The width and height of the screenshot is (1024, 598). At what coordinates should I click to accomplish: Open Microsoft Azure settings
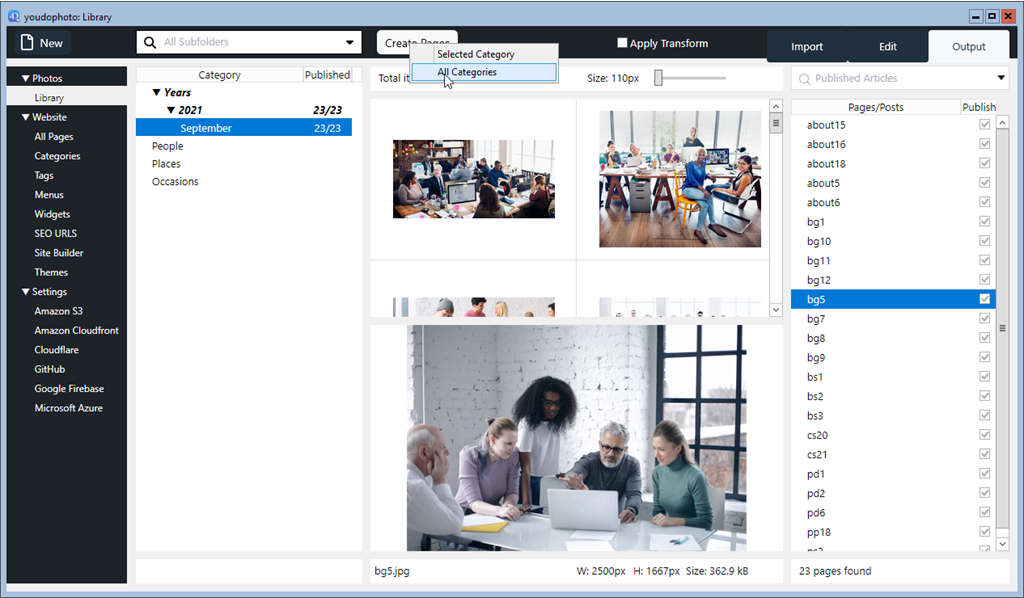click(x=69, y=408)
